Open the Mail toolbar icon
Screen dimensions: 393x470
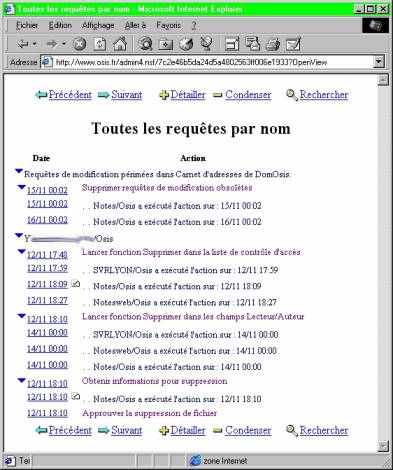(x=252, y=44)
